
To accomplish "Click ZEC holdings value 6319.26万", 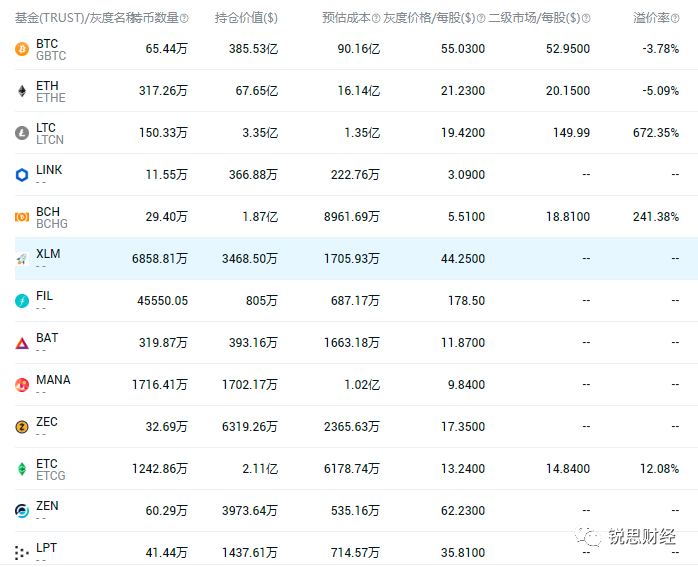I will pos(250,427).
